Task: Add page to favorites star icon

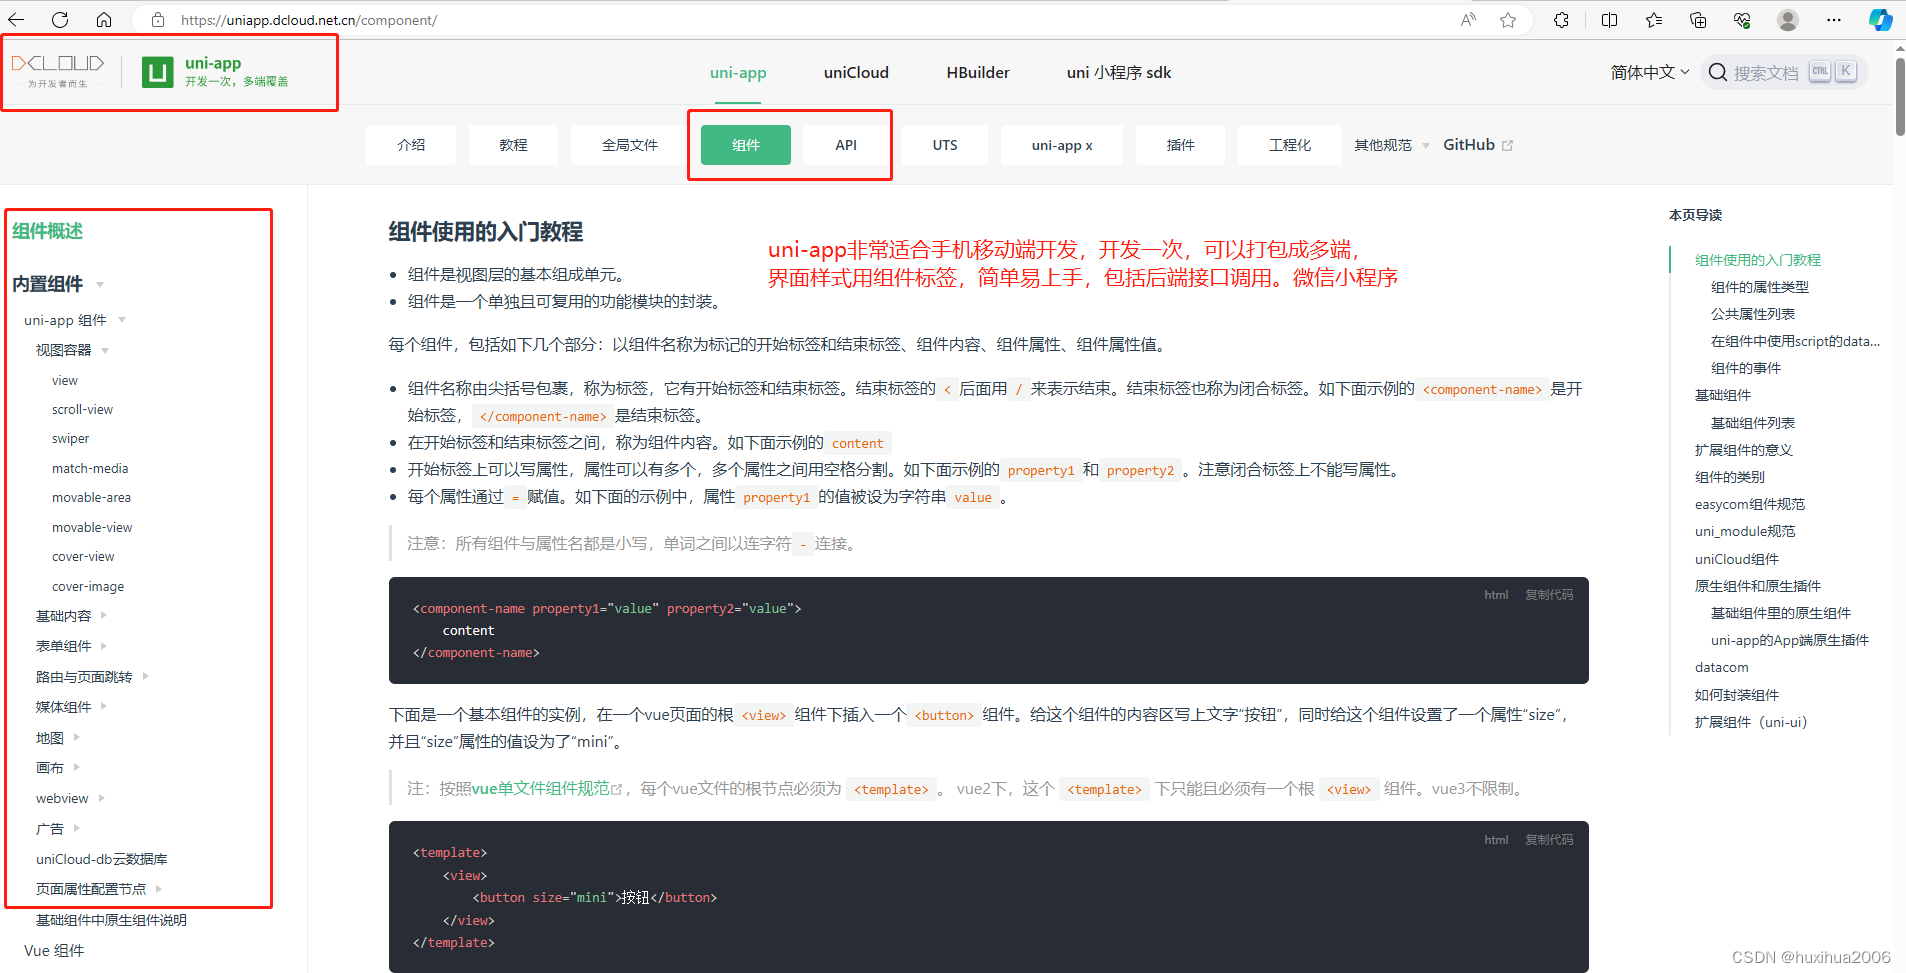Action: pos(1508,20)
